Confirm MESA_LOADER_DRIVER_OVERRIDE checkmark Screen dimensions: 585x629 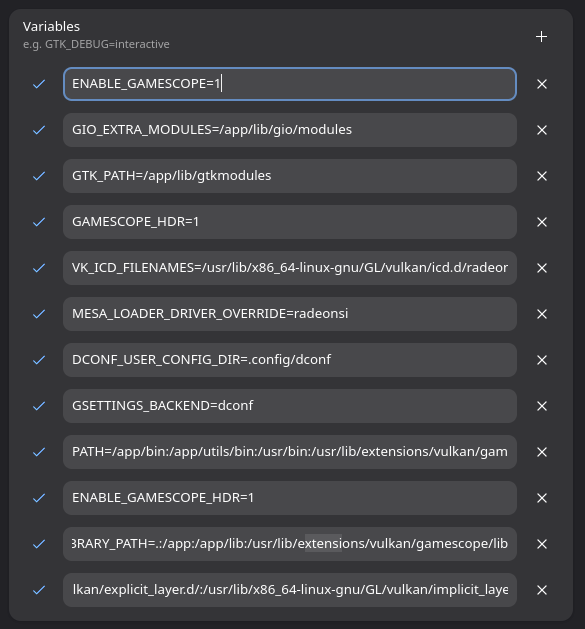click(x=39, y=314)
